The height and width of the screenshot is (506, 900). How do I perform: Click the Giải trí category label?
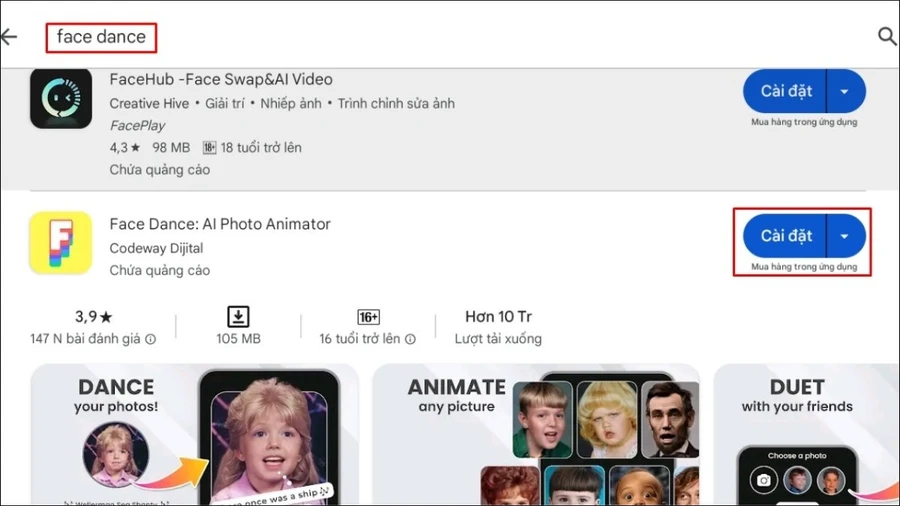[x=224, y=103]
